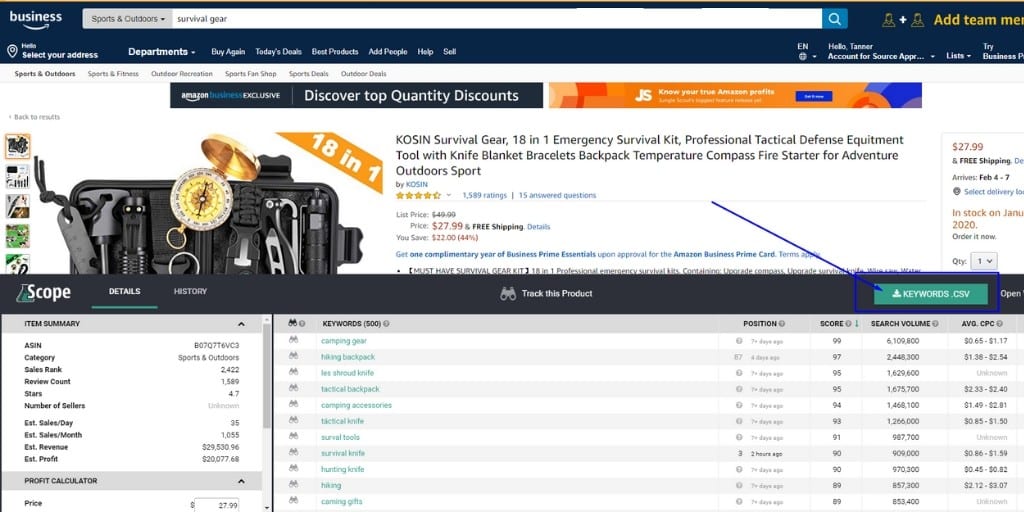Click the binoculars icon beside camping gear
Viewport: 1024px width, 512px height.
coord(293,340)
